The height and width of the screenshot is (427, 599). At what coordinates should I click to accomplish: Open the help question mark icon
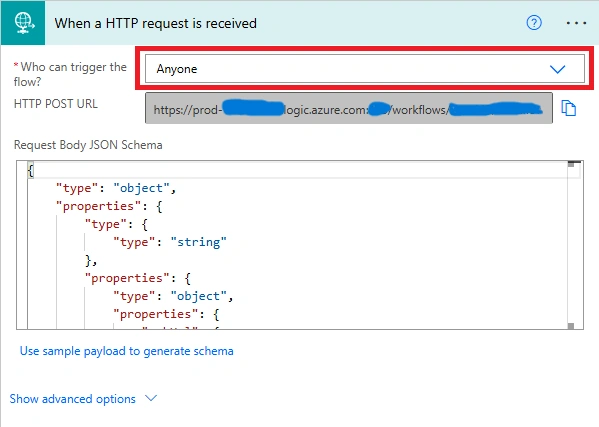[534, 23]
